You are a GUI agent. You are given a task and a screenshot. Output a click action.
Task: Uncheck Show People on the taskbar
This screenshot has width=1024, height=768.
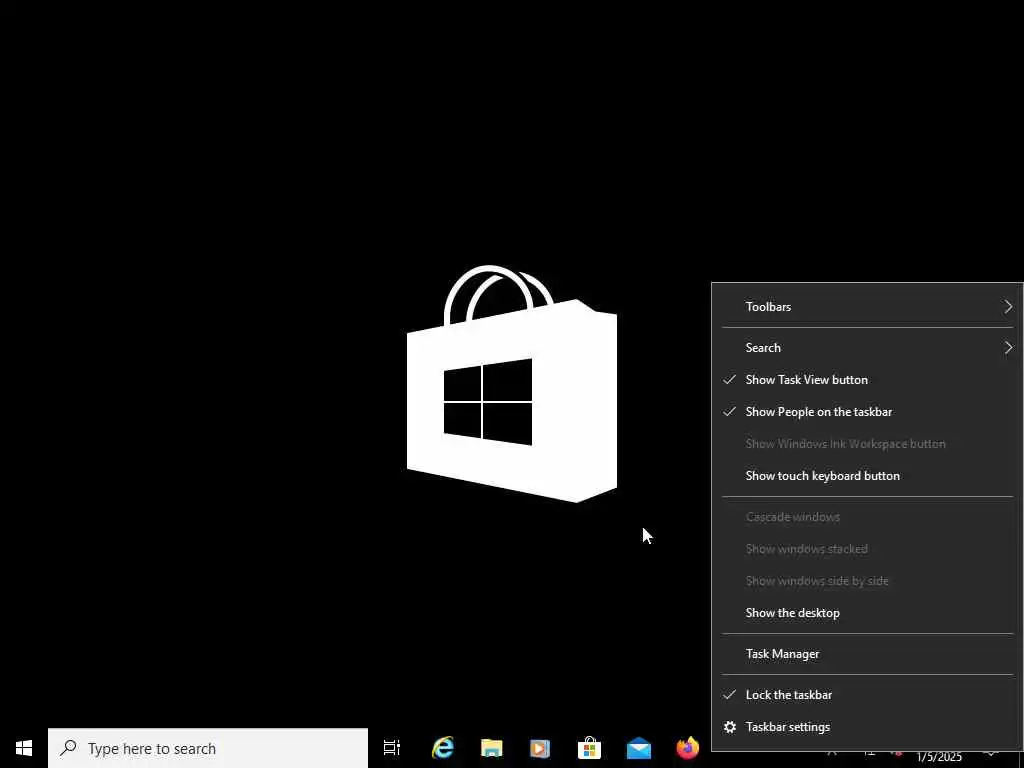[867, 411]
